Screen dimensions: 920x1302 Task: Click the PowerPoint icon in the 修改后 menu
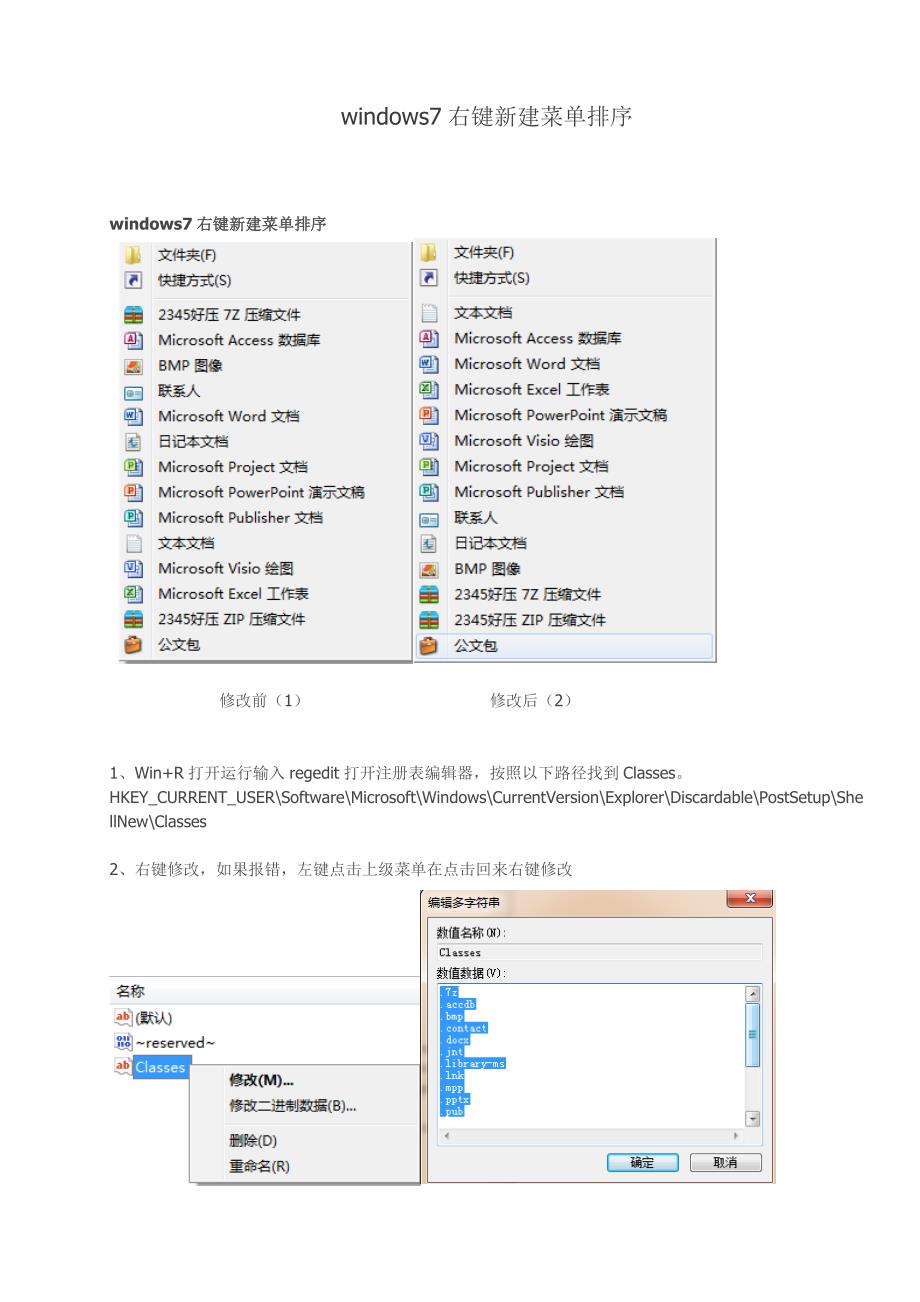tap(429, 415)
